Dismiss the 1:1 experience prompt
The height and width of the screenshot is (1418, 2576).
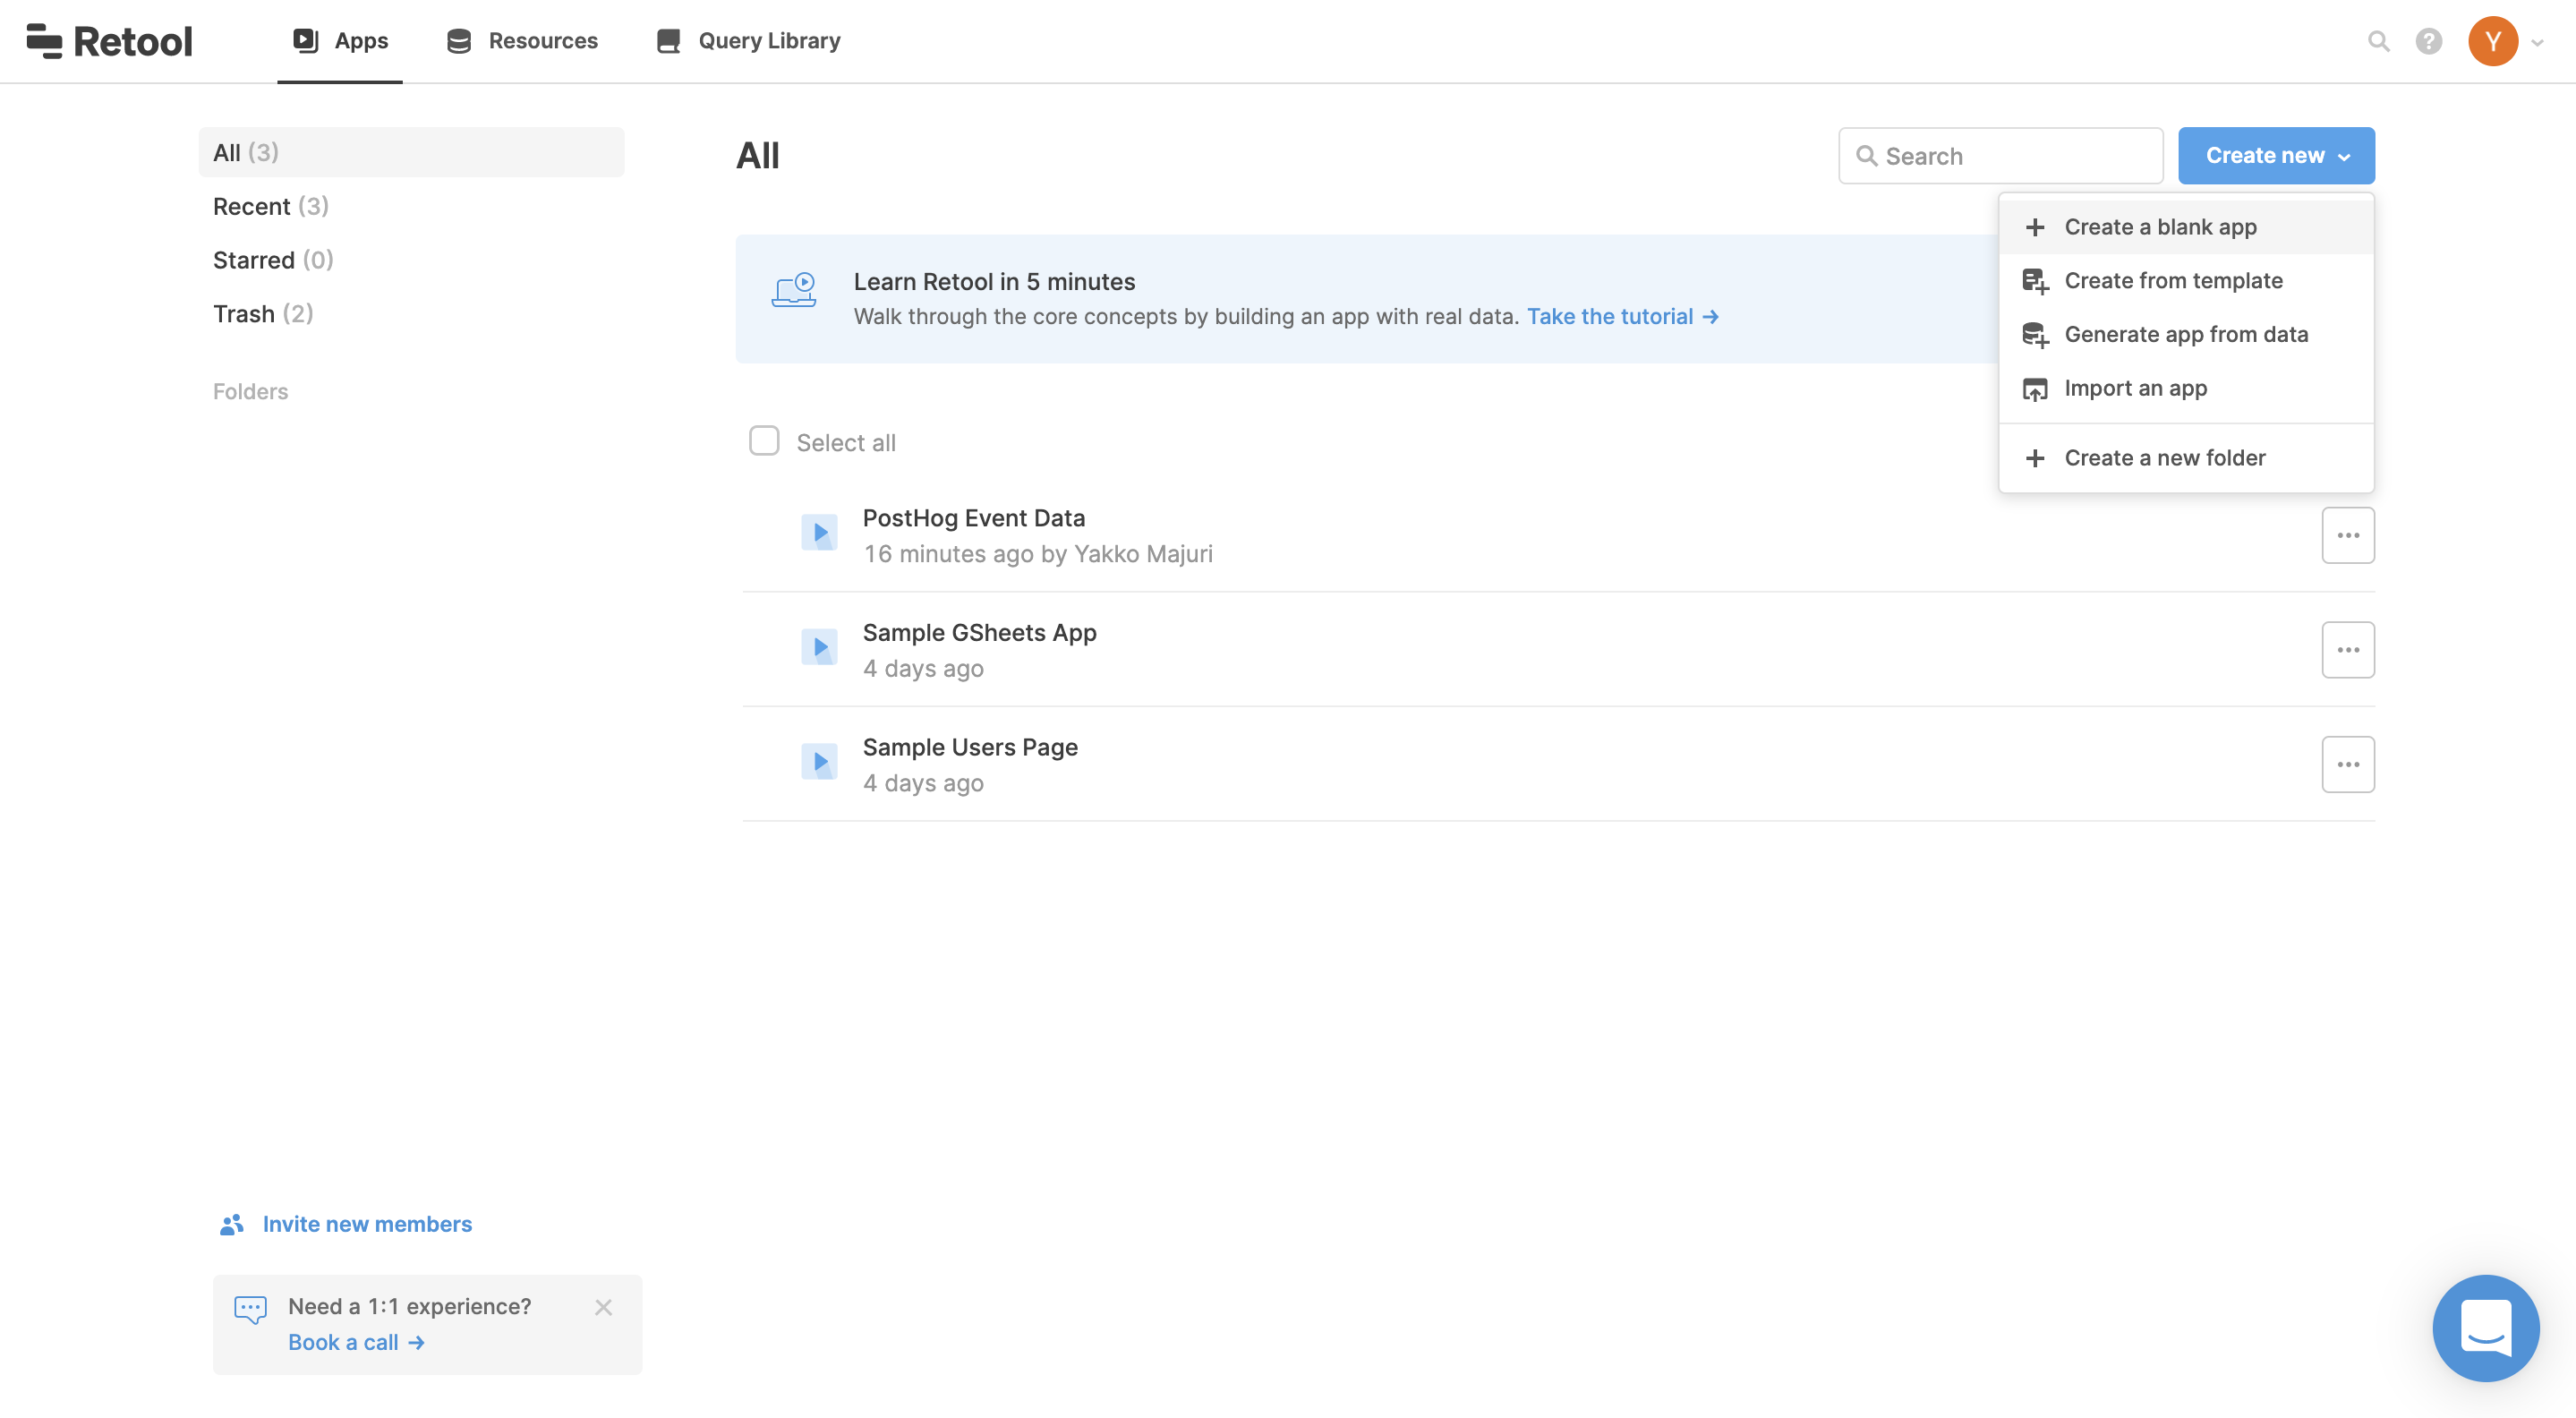(603, 1307)
